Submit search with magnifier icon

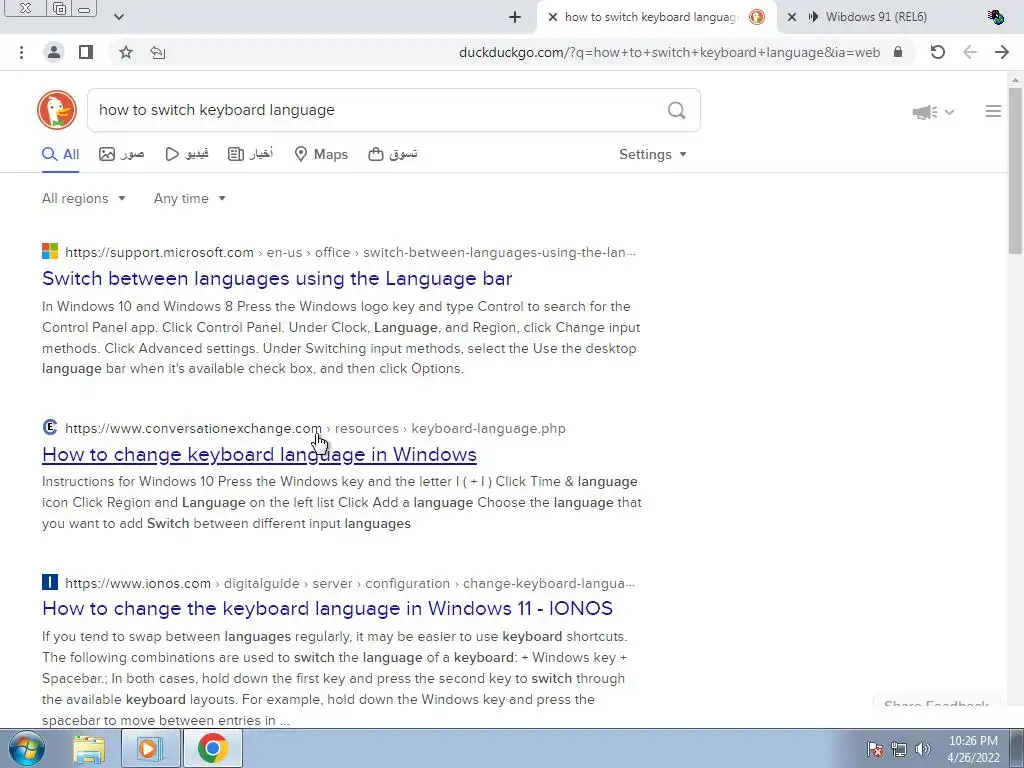tap(677, 110)
